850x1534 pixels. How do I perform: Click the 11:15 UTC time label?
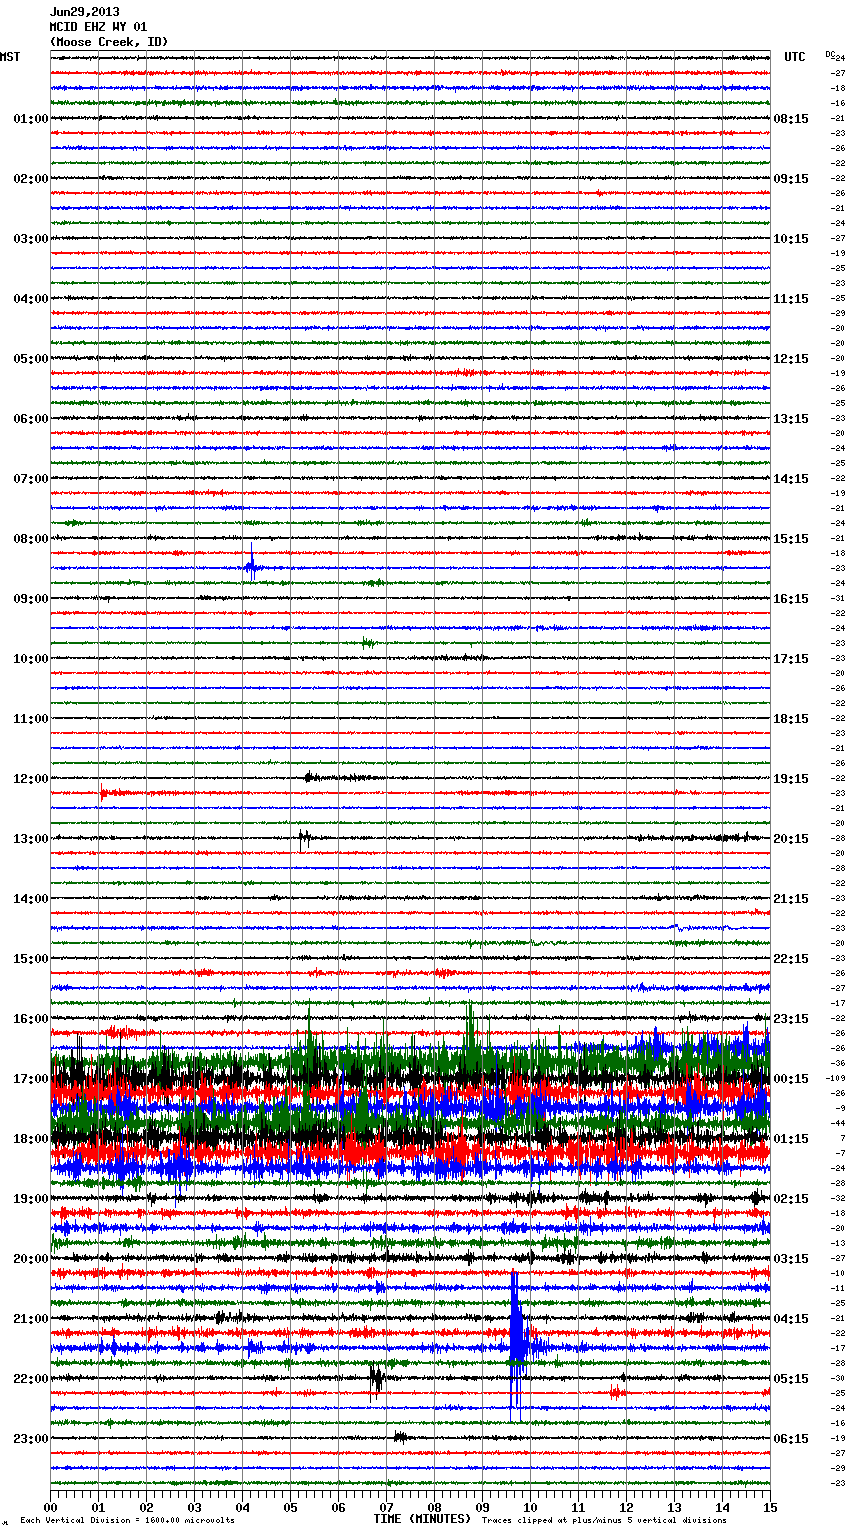pos(791,299)
